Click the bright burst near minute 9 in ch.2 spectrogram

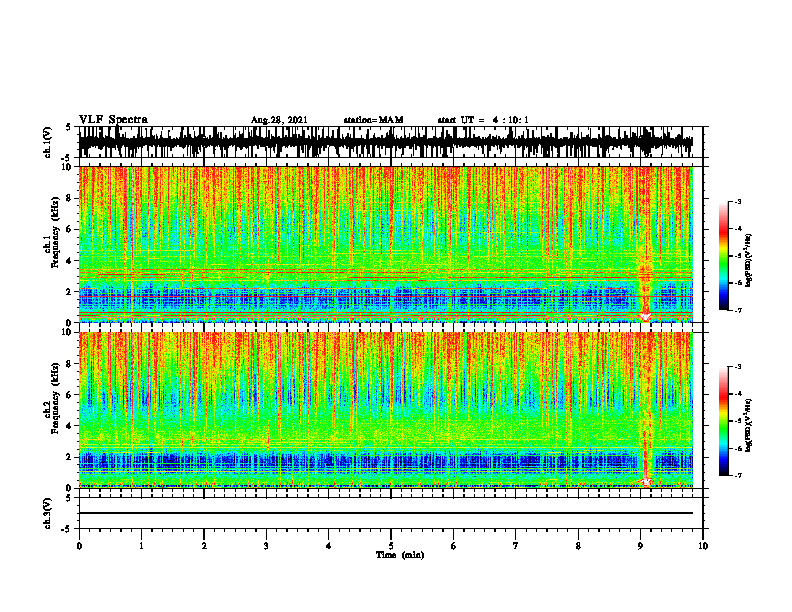click(x=647, y=409)
